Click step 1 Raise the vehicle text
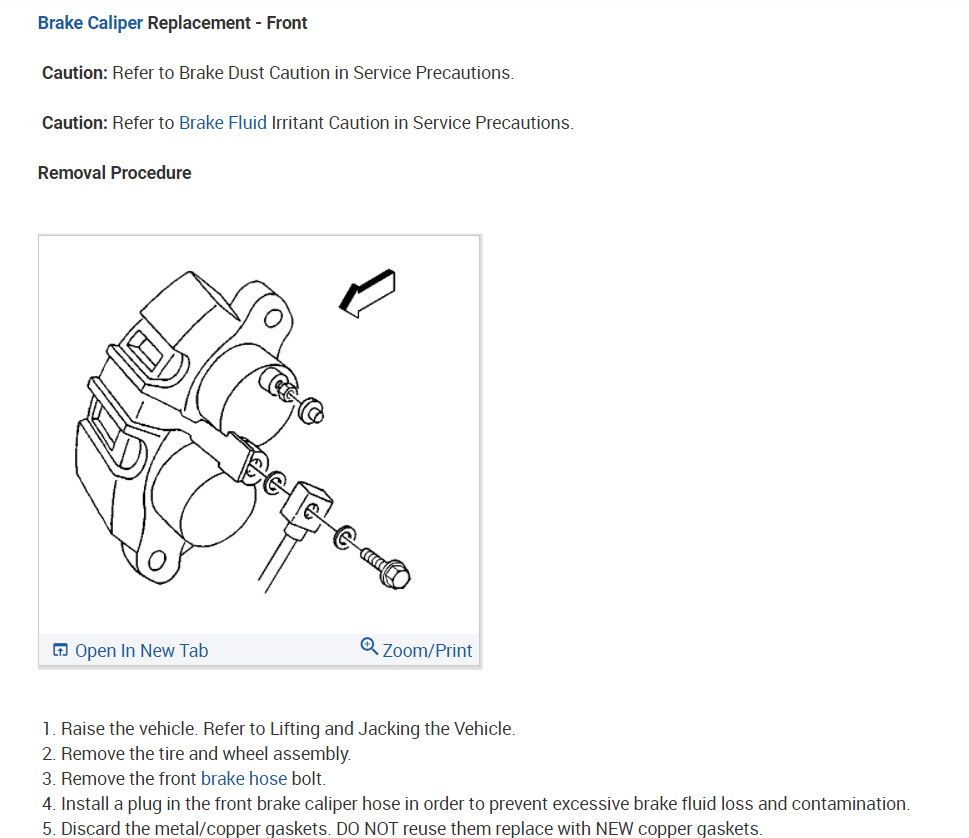The image size is (969, 838). pos(287,729)
